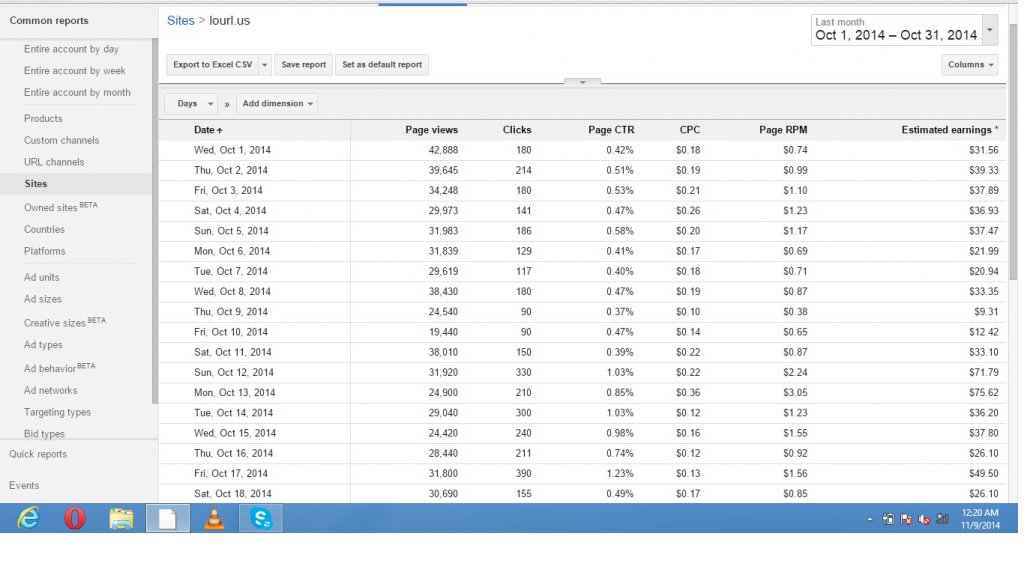Click the volume speaker tray icon
This screenshot has height=581, width=1024.
click(x=924, y=520)
